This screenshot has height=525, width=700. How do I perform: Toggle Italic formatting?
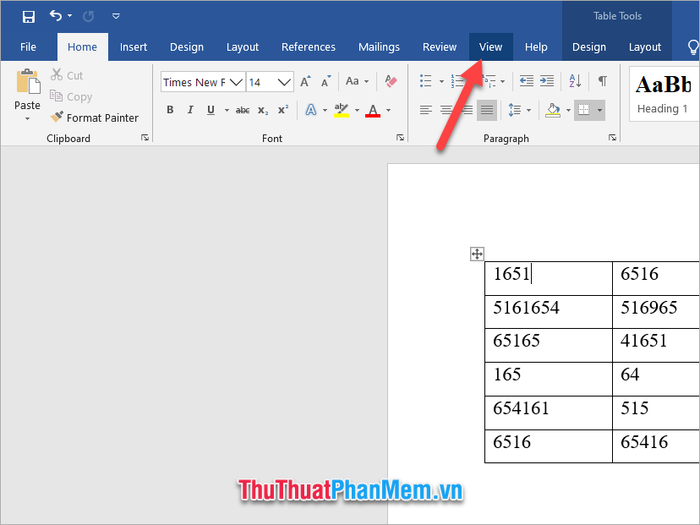tap(189, 110)
